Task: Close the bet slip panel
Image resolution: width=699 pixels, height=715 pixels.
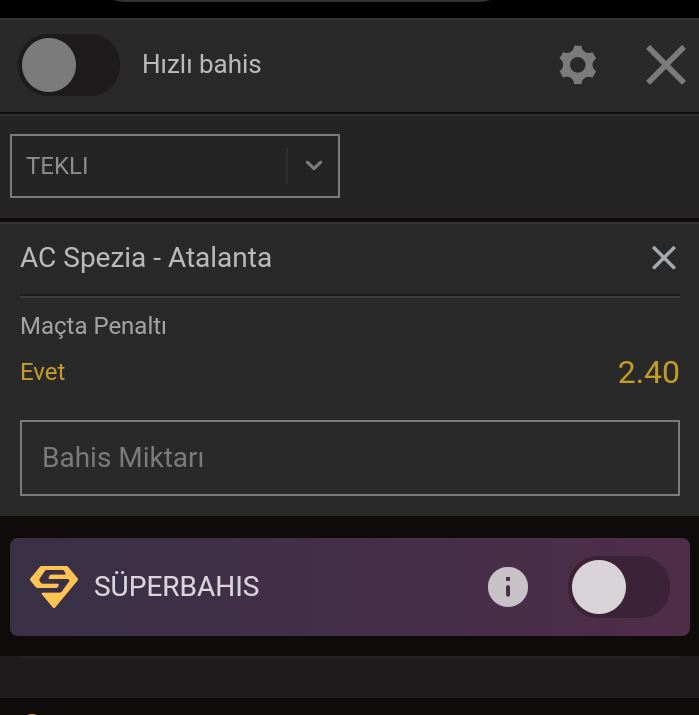Action: pos(666,65)
